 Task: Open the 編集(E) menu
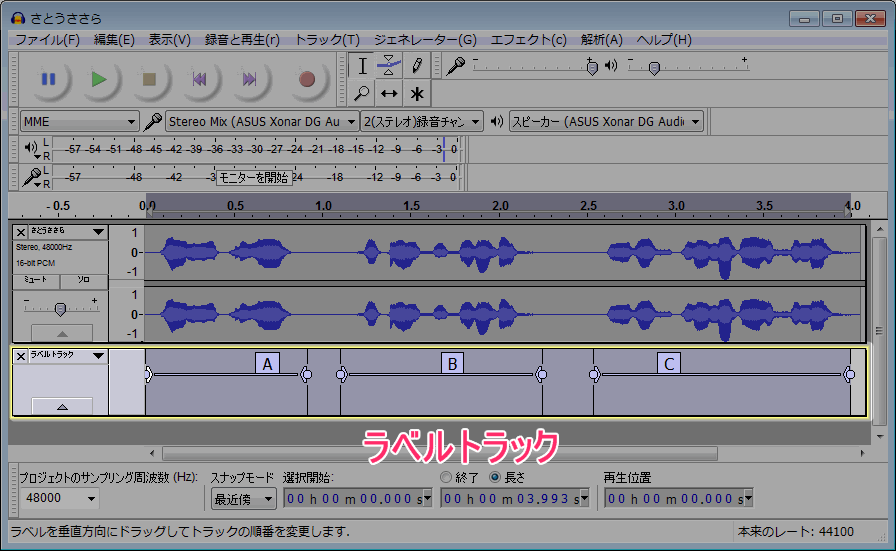(x=114, y=39)
